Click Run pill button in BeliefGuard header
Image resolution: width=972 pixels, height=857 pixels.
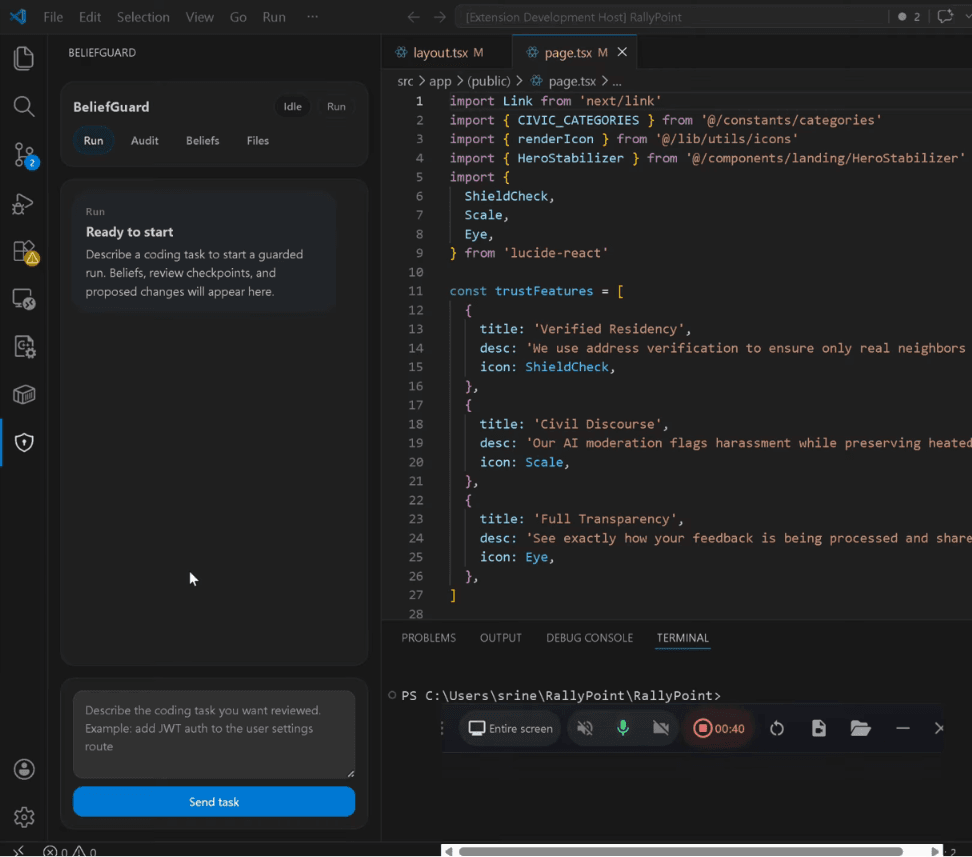click(336, 107)
